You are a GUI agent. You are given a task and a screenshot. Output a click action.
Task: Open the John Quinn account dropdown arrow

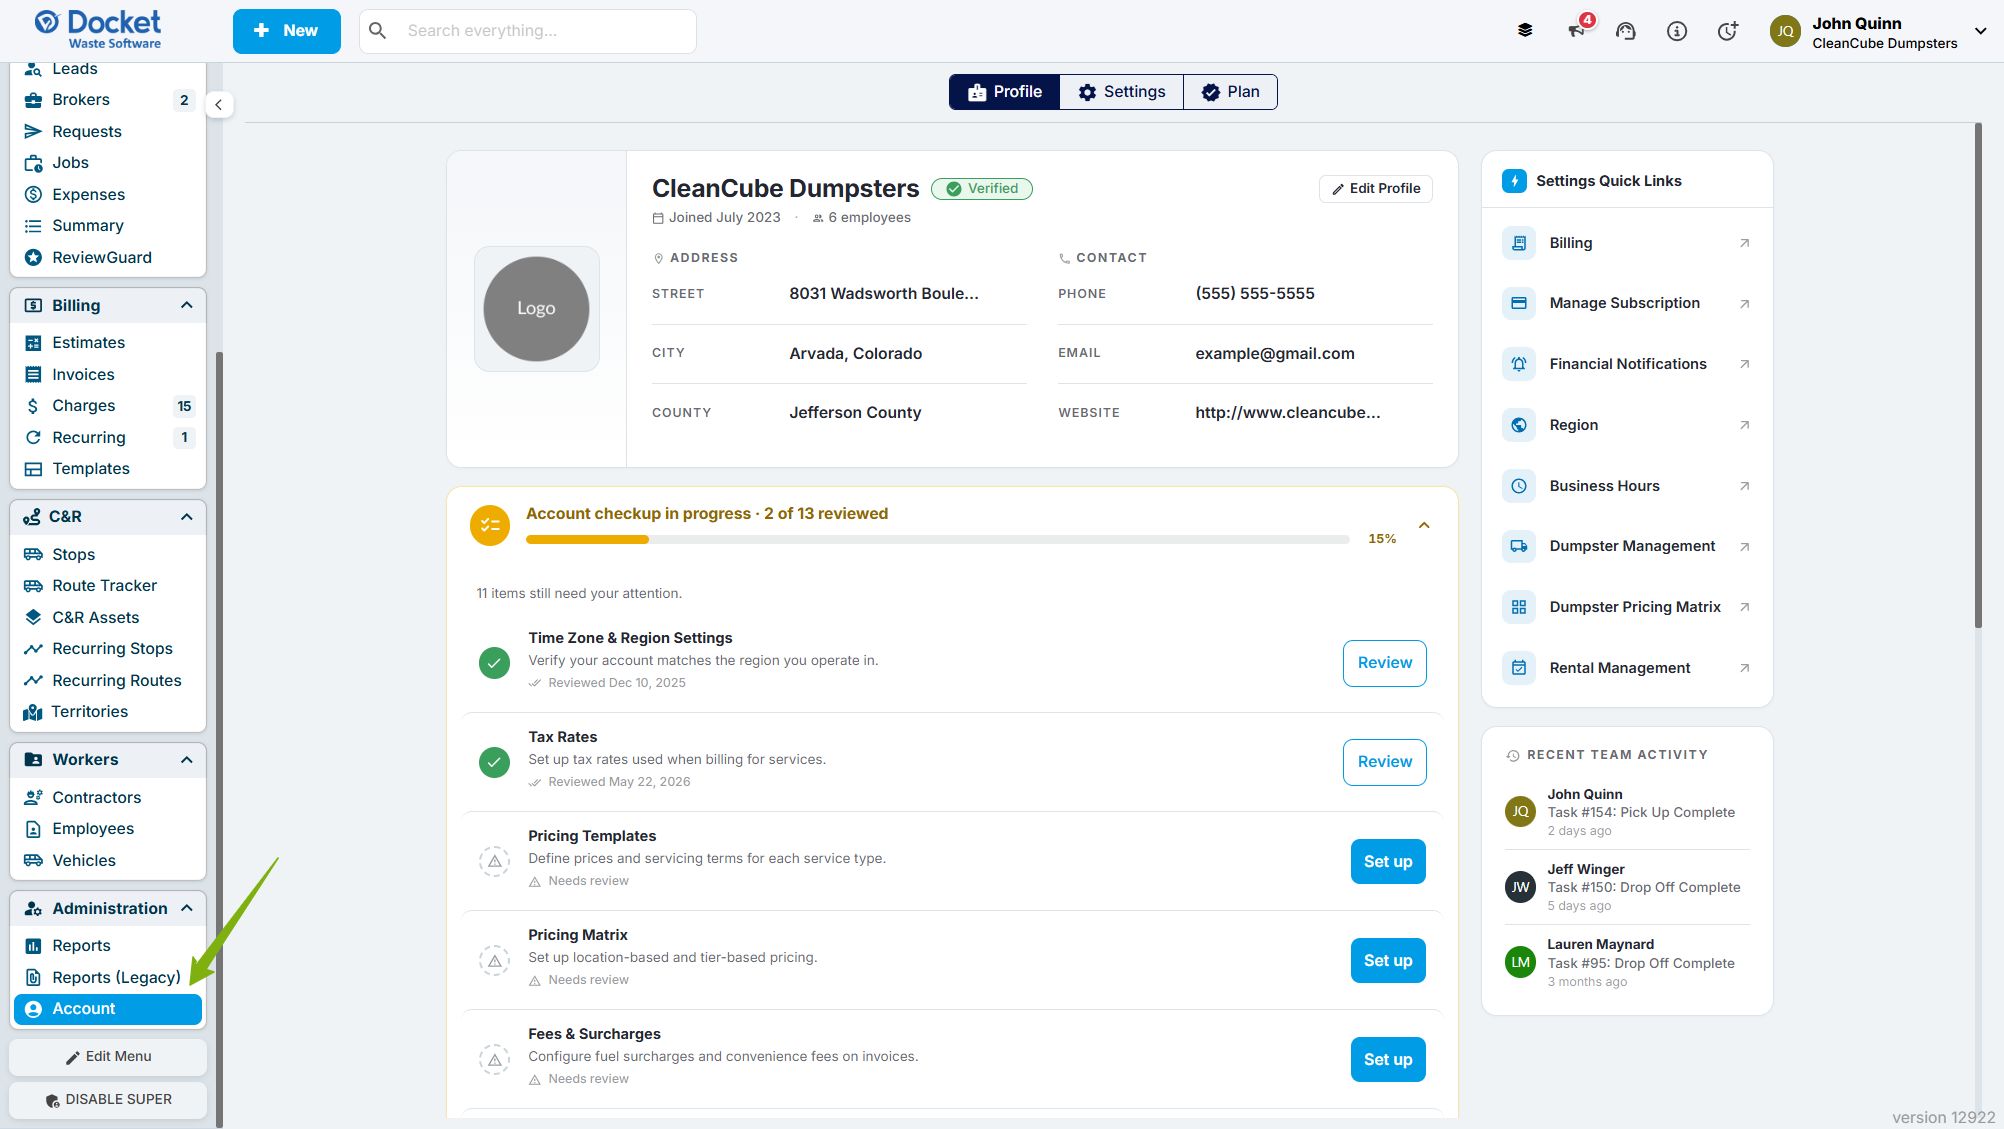click(x=1980, y=31)
